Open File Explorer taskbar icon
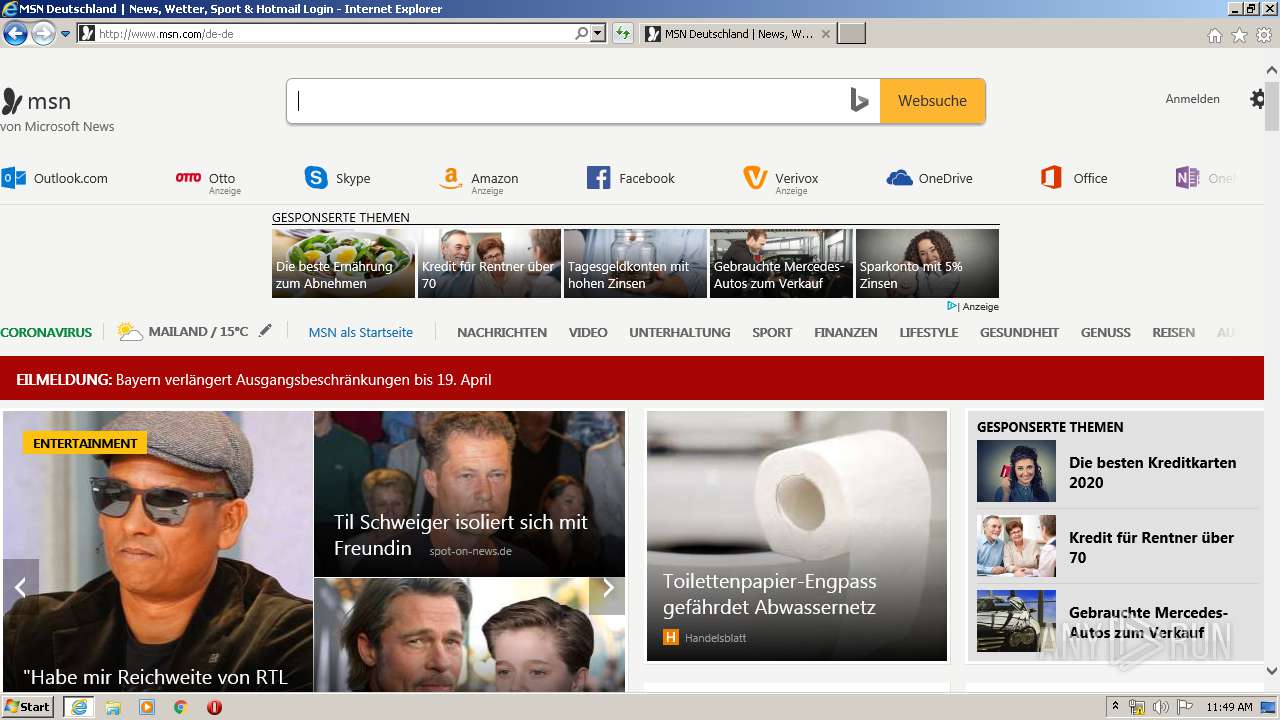 (x=113, y=707)
